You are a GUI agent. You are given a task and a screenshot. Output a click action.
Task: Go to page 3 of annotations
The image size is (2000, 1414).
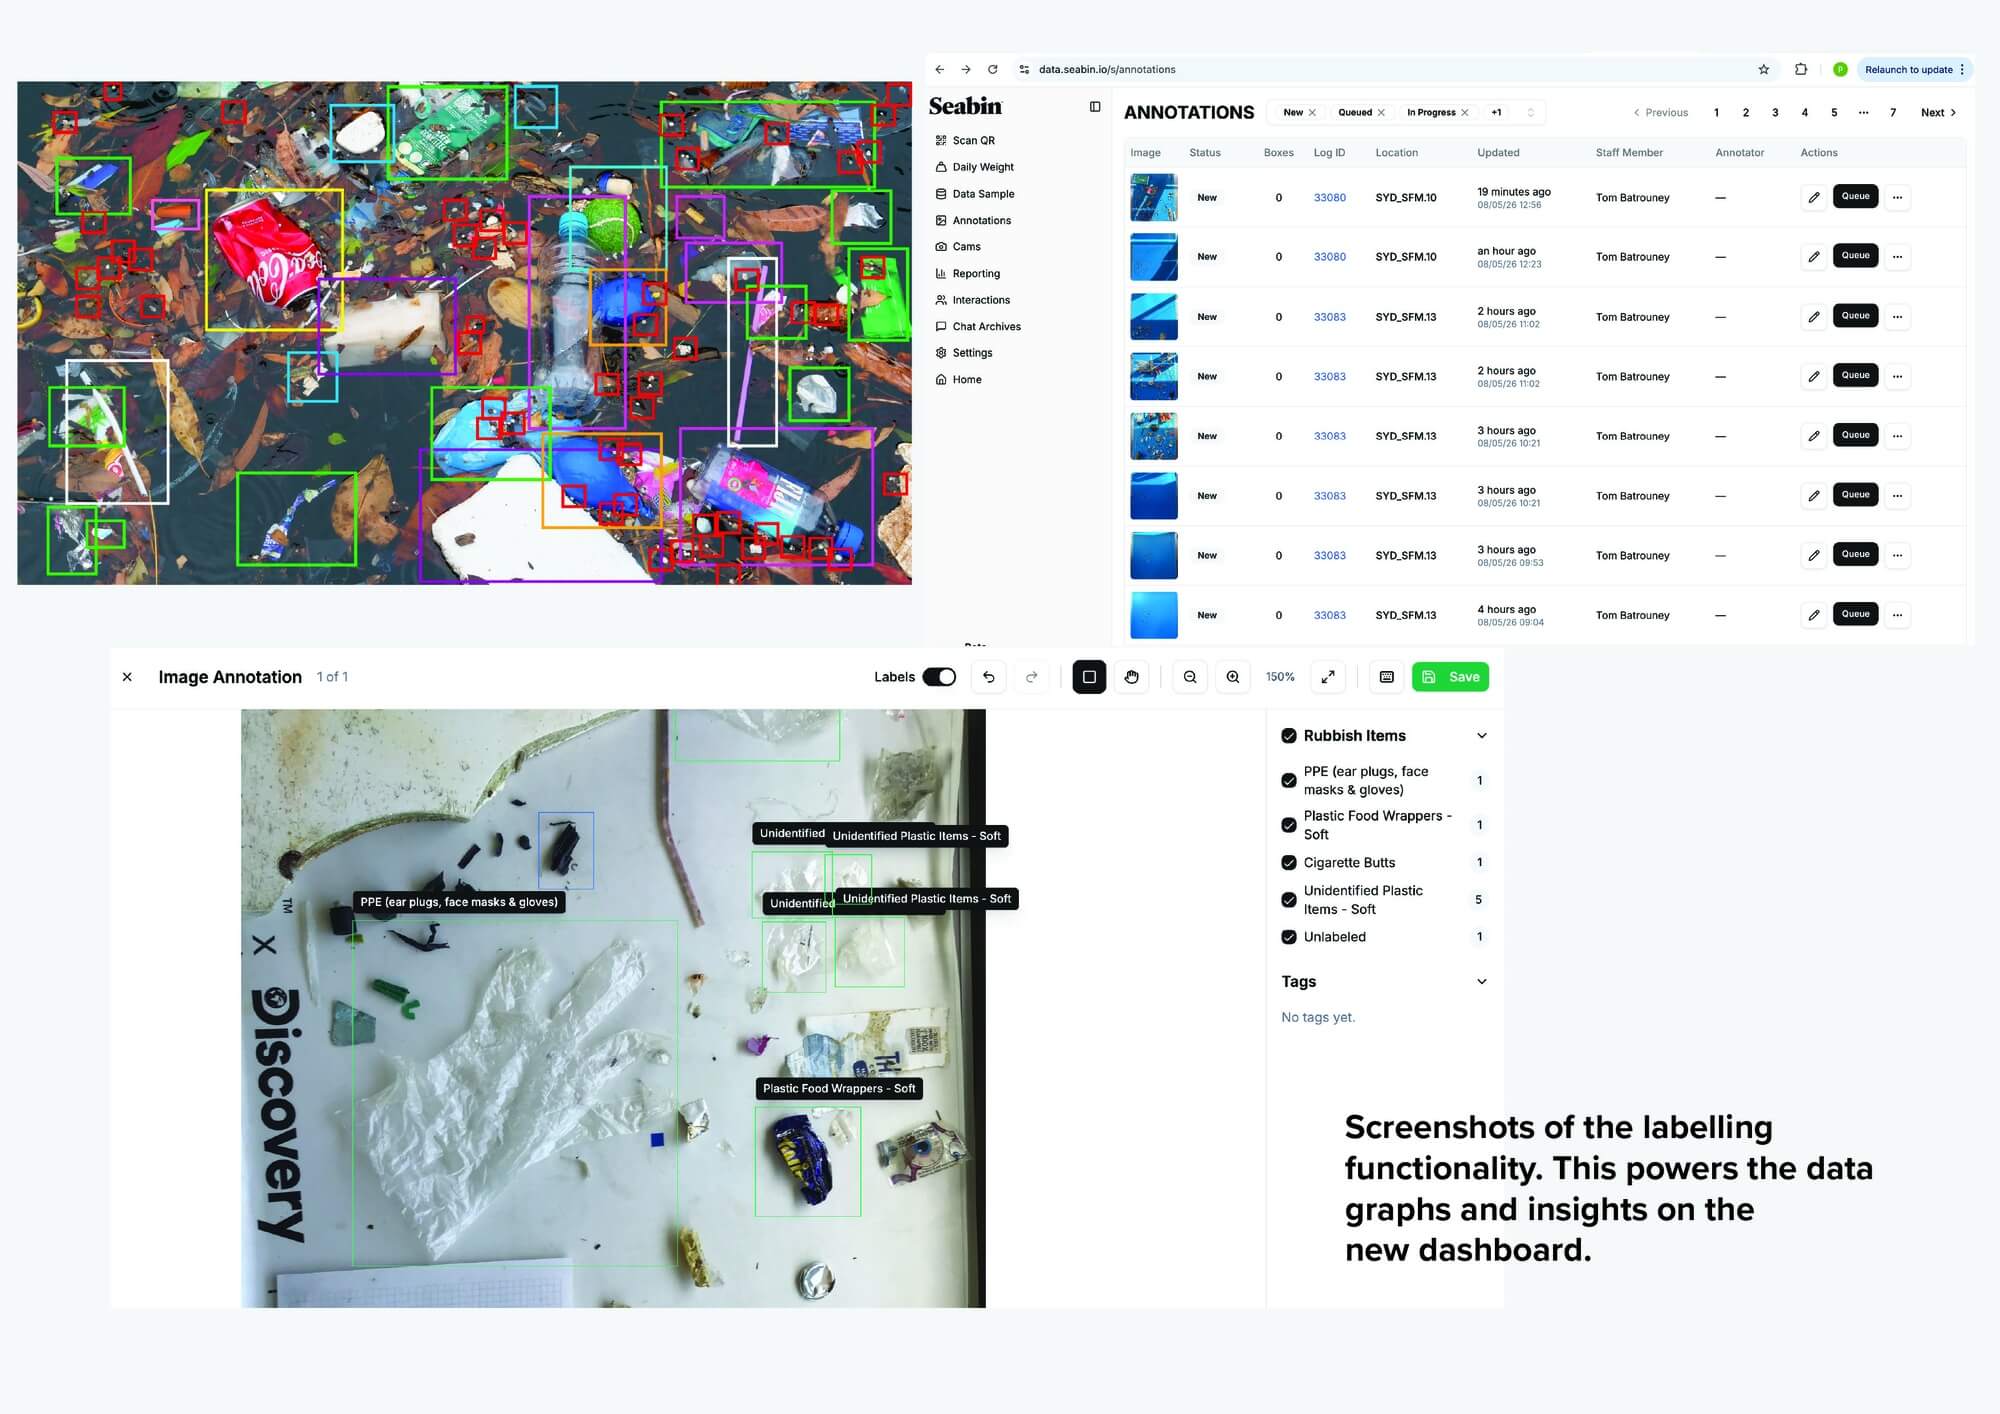1775,112
